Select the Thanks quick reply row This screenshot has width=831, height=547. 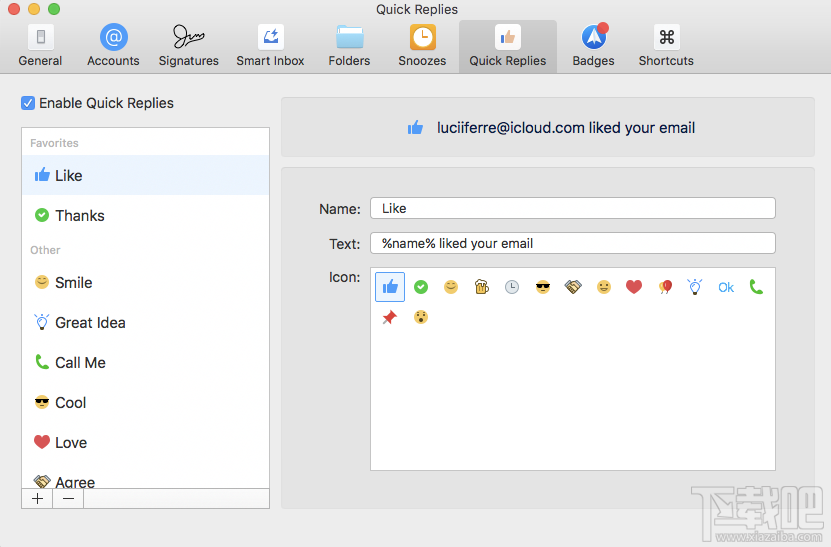(145, 216)
